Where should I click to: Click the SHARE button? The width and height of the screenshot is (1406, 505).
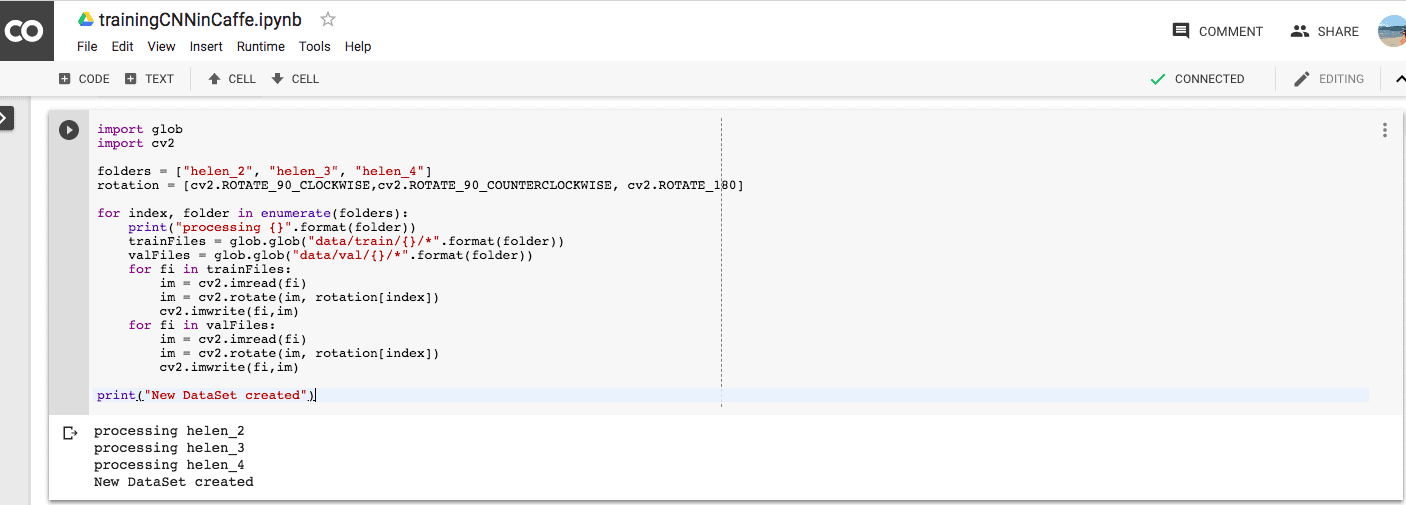(x=1324, y=31)
